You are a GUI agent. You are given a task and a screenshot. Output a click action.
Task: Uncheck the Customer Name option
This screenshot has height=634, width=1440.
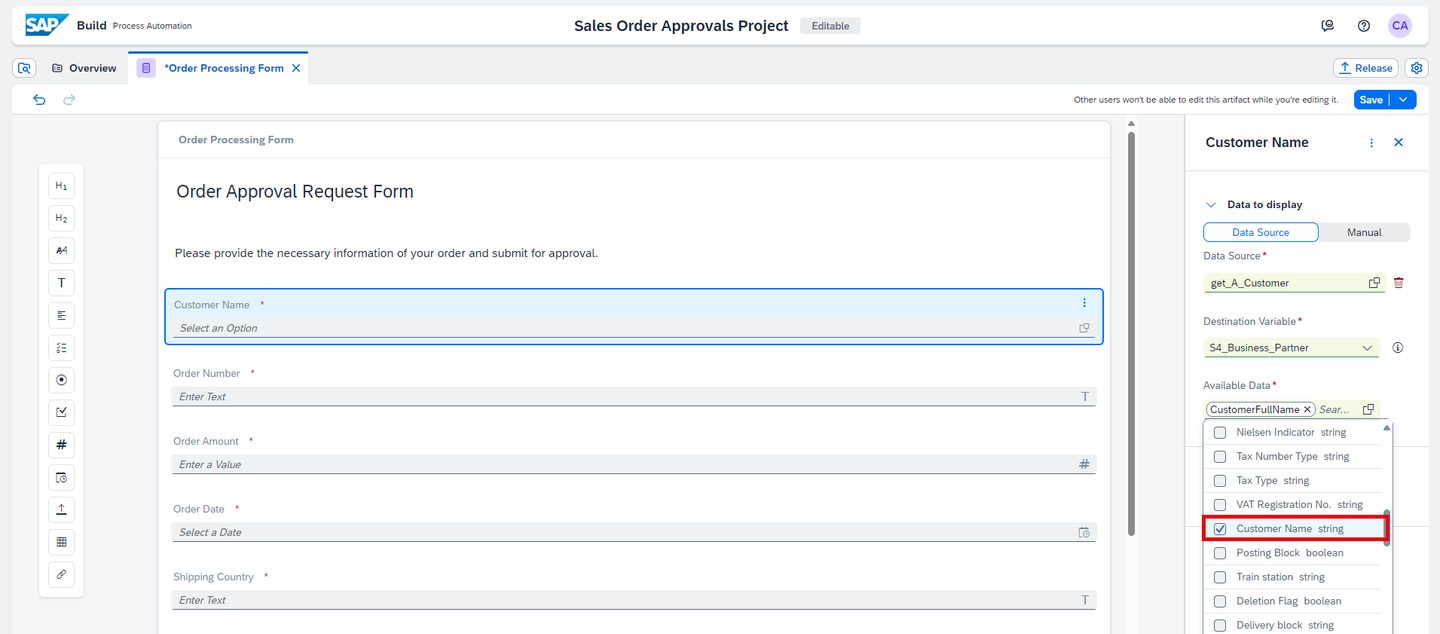click(1219, 529)
